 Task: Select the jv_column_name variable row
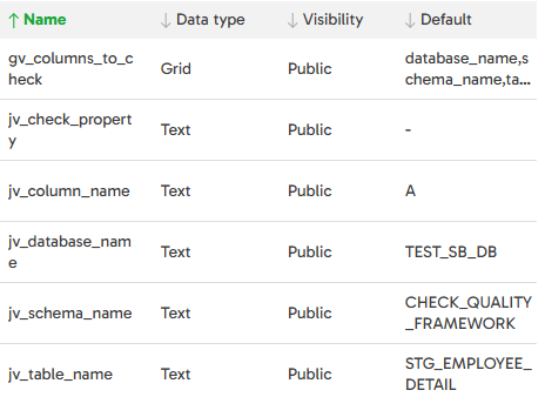(x=268, y=191)
